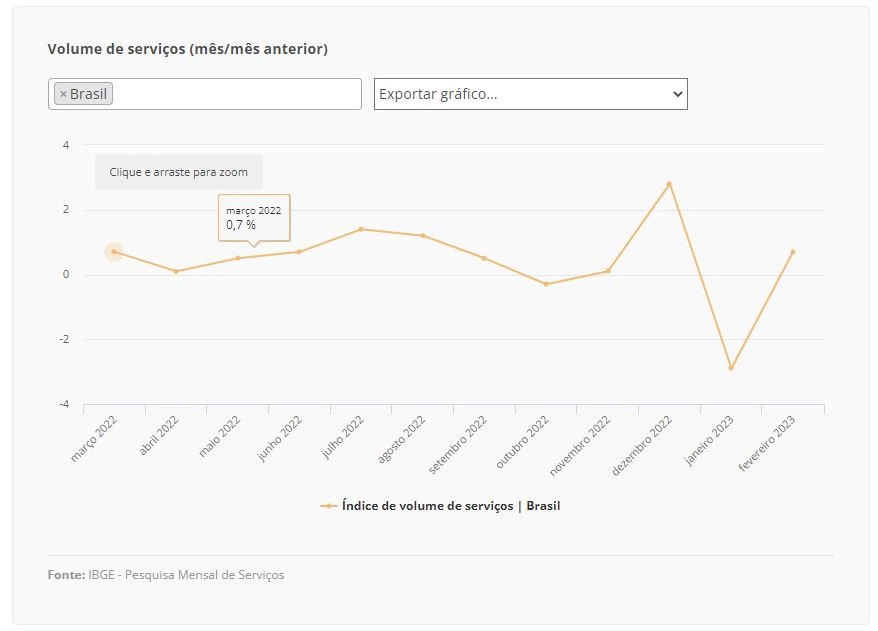Remove the Brasil tag with the x icon
Viewport: 878px width, 631px height.
tap(63, 94)
